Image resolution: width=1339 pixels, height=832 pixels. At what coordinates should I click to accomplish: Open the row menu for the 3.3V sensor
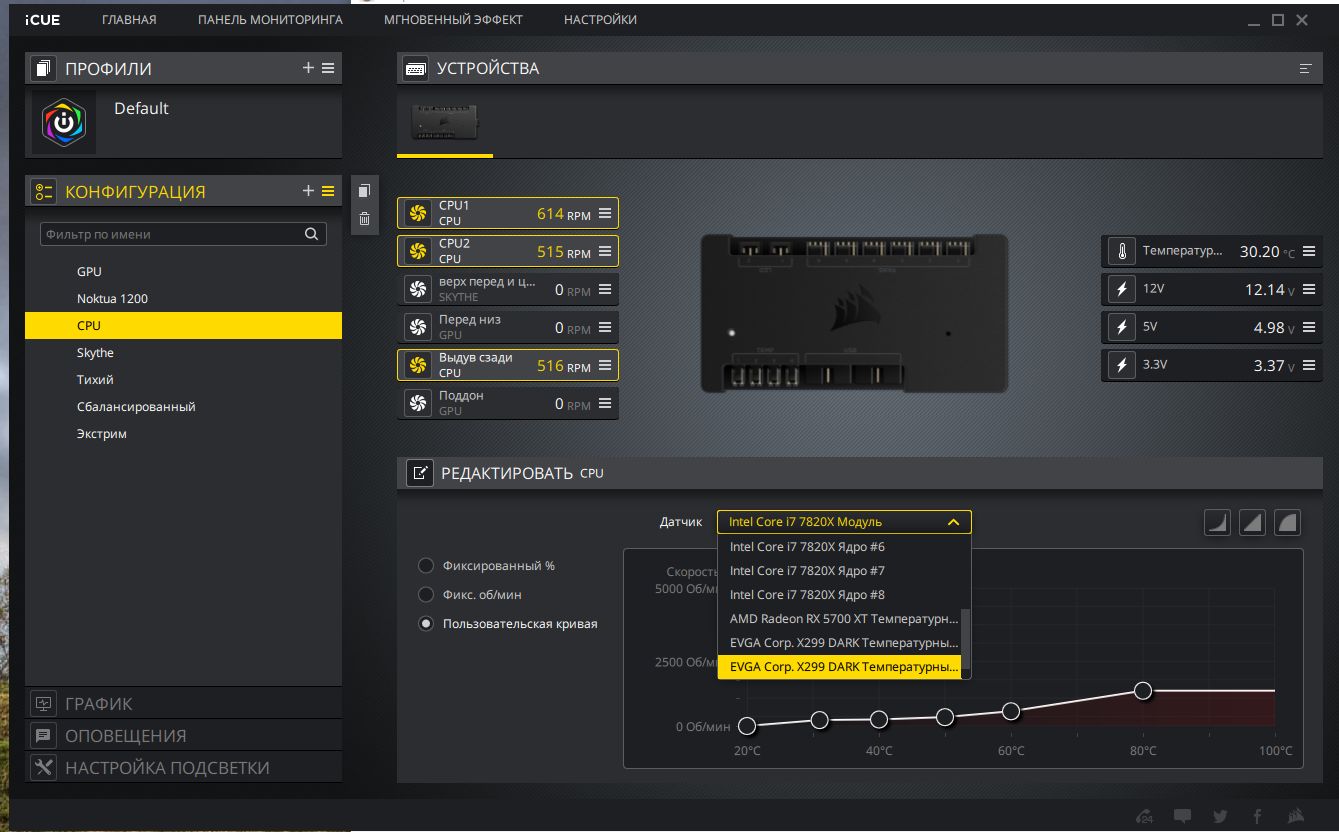pyautogui.click(x=1308, y=365)
